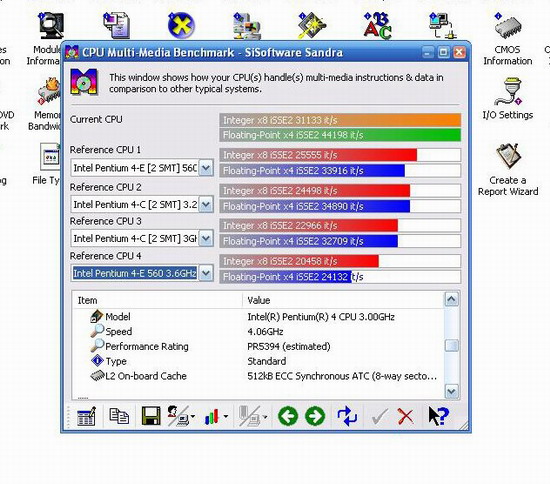Screen dimensions: 550x484
Task: Cancel with the red X icon
Action: 405,417
